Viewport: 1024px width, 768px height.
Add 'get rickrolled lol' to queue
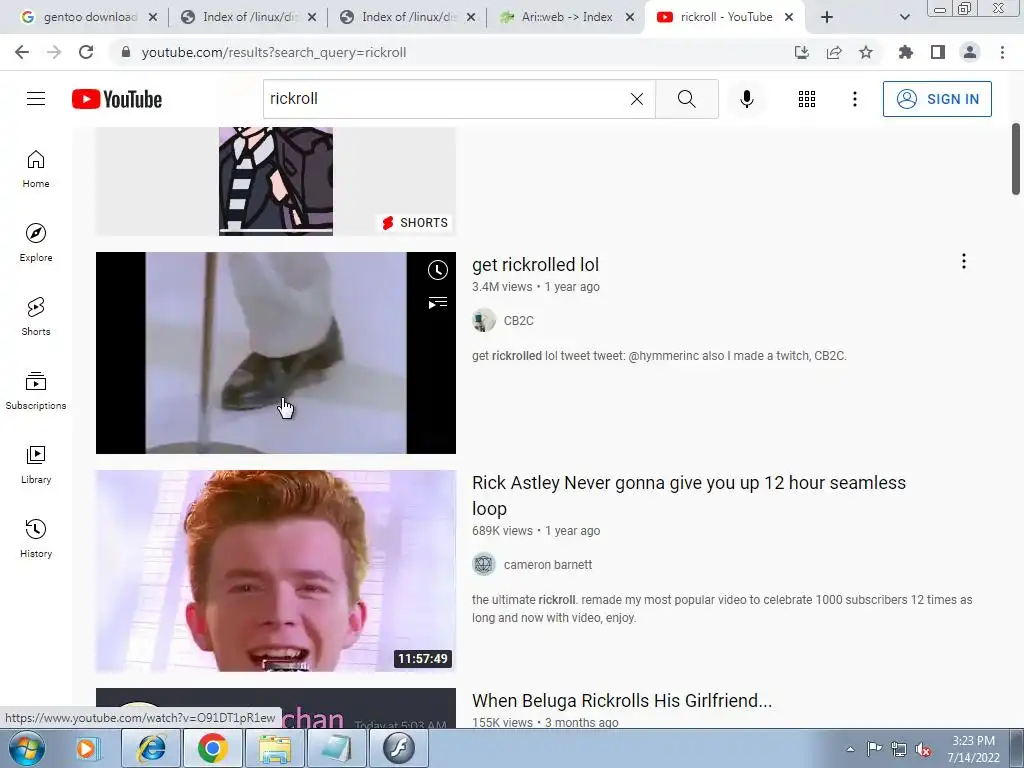438,302
